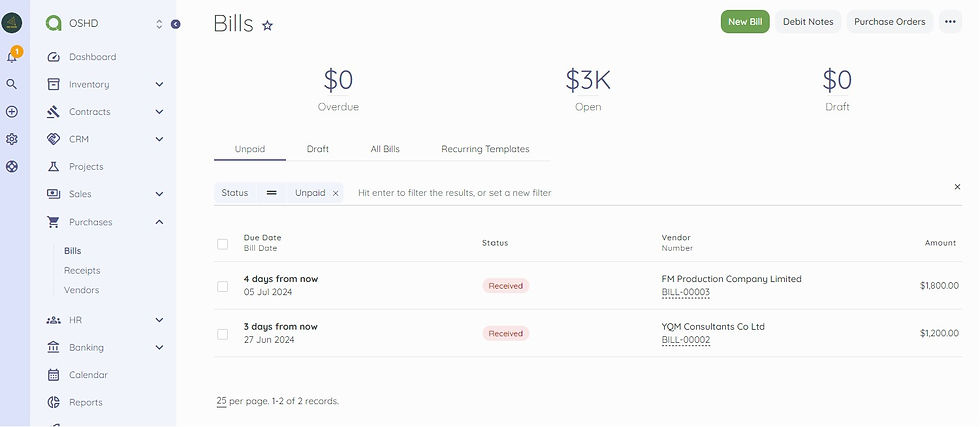Open the OSHD company switcher
Screen dimensions: 980x427
pyautogui.click(x=104, y=24)
